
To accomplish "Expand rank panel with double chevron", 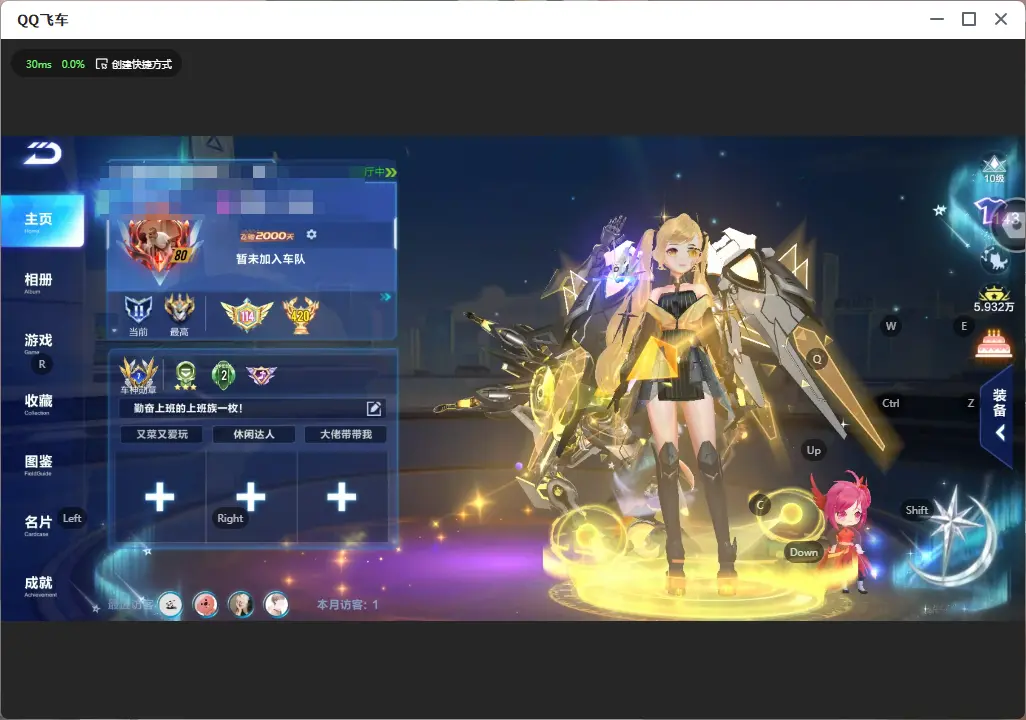I will [385, 297].
